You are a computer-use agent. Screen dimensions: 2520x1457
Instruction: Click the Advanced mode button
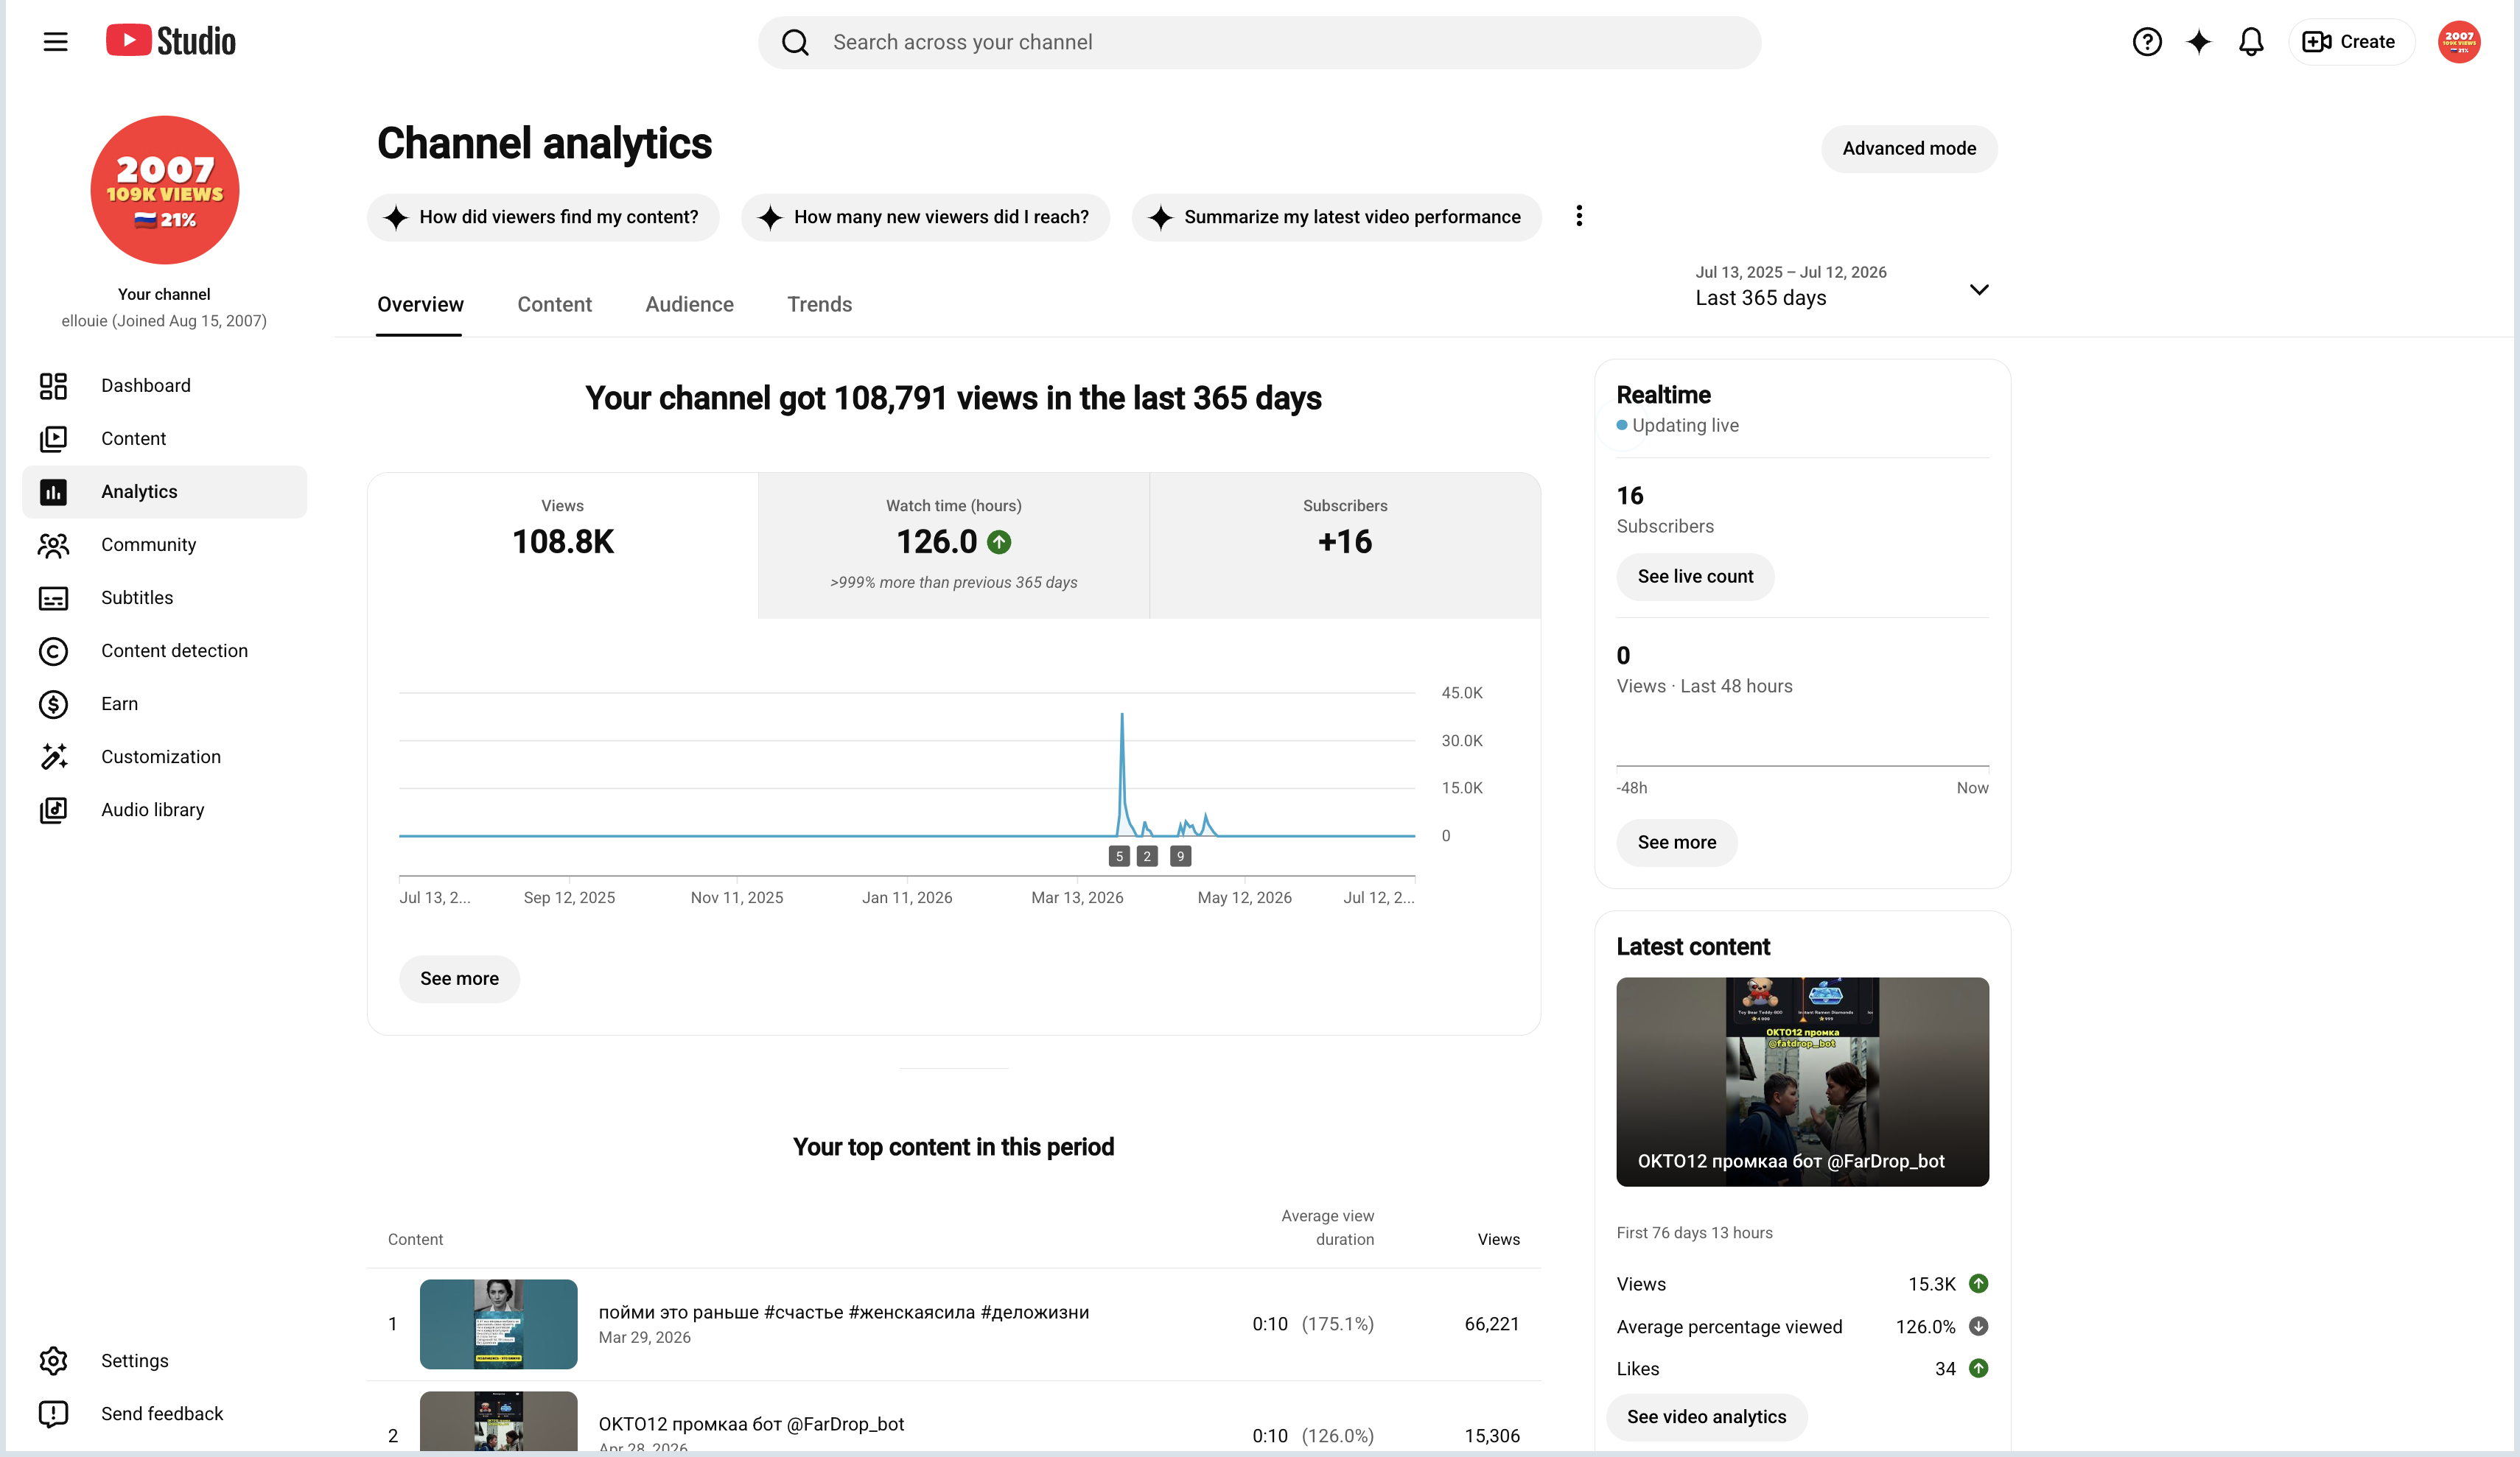point(1909,149)
